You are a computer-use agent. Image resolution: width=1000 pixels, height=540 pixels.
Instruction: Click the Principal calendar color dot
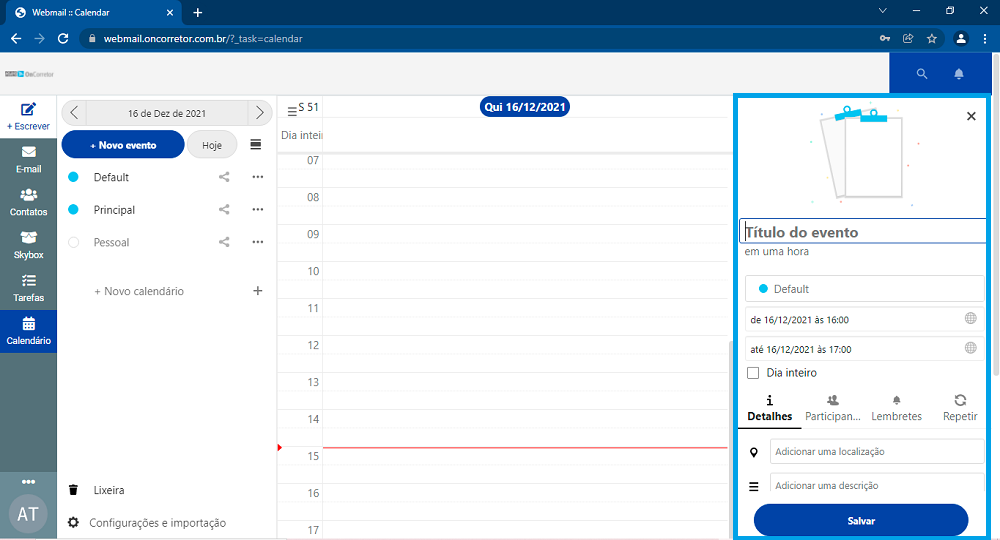[73, 210]
